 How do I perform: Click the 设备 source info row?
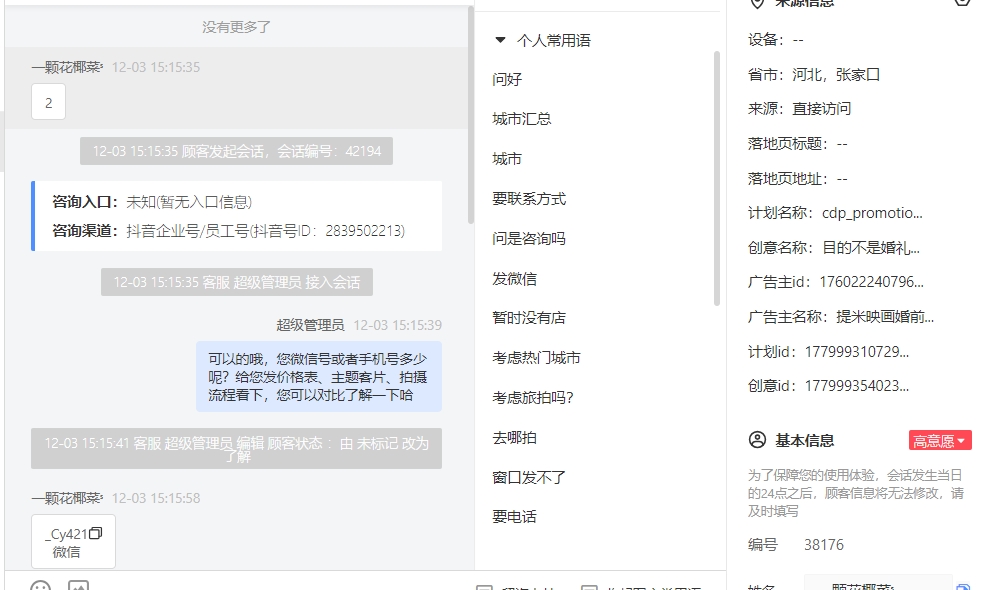[x=775, y=40]
